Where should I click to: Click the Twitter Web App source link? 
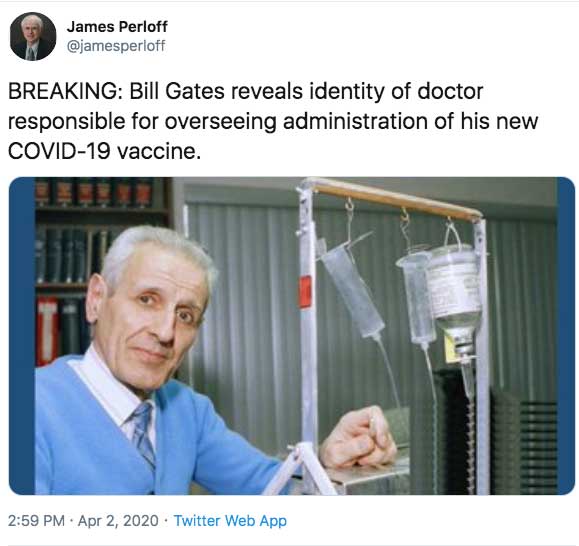[230, 521]
